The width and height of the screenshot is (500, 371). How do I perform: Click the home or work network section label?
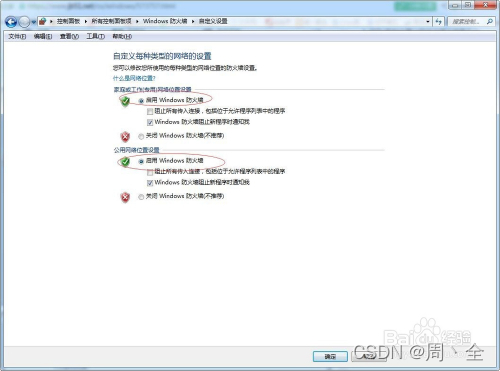coord(153,90)
